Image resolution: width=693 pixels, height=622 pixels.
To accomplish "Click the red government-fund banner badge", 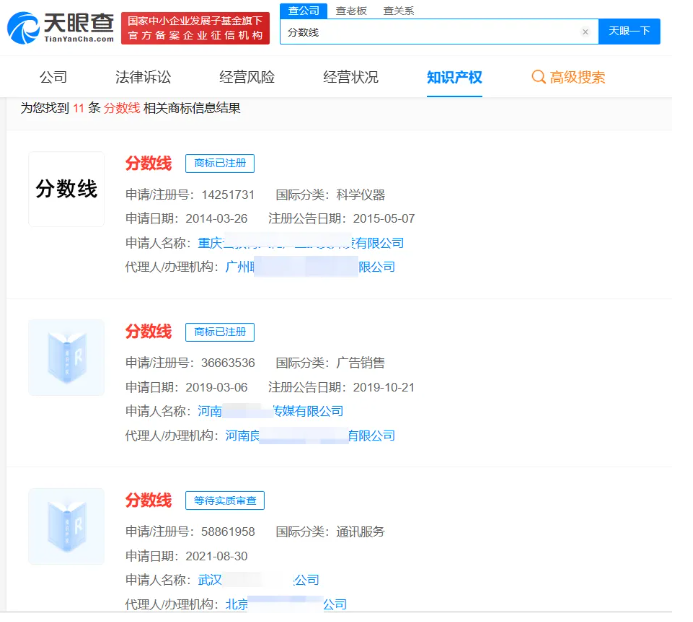I will click(x=195, y=28).
